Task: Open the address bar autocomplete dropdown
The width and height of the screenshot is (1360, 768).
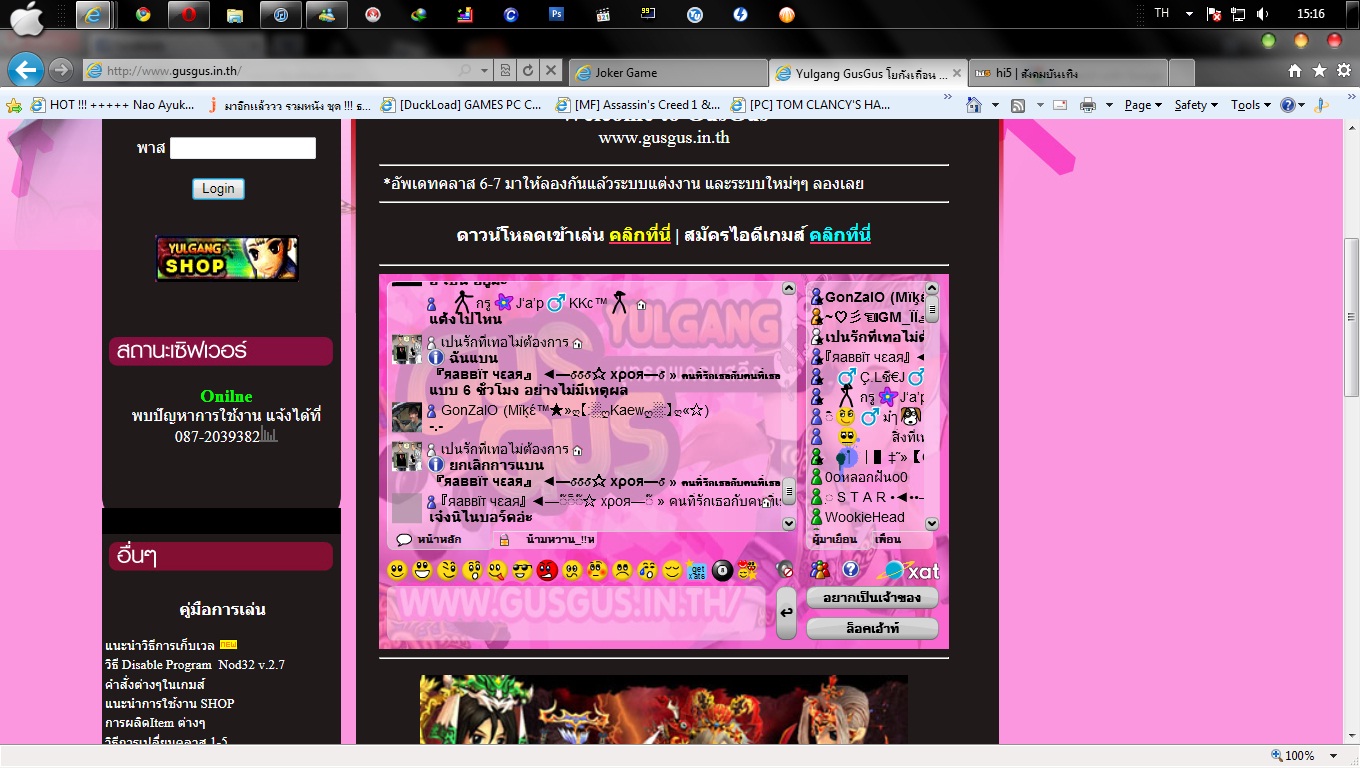Action: [x=484, y=71]
